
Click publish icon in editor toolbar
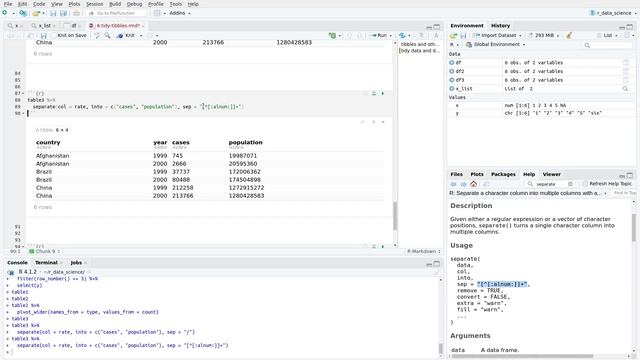(402, 36)
